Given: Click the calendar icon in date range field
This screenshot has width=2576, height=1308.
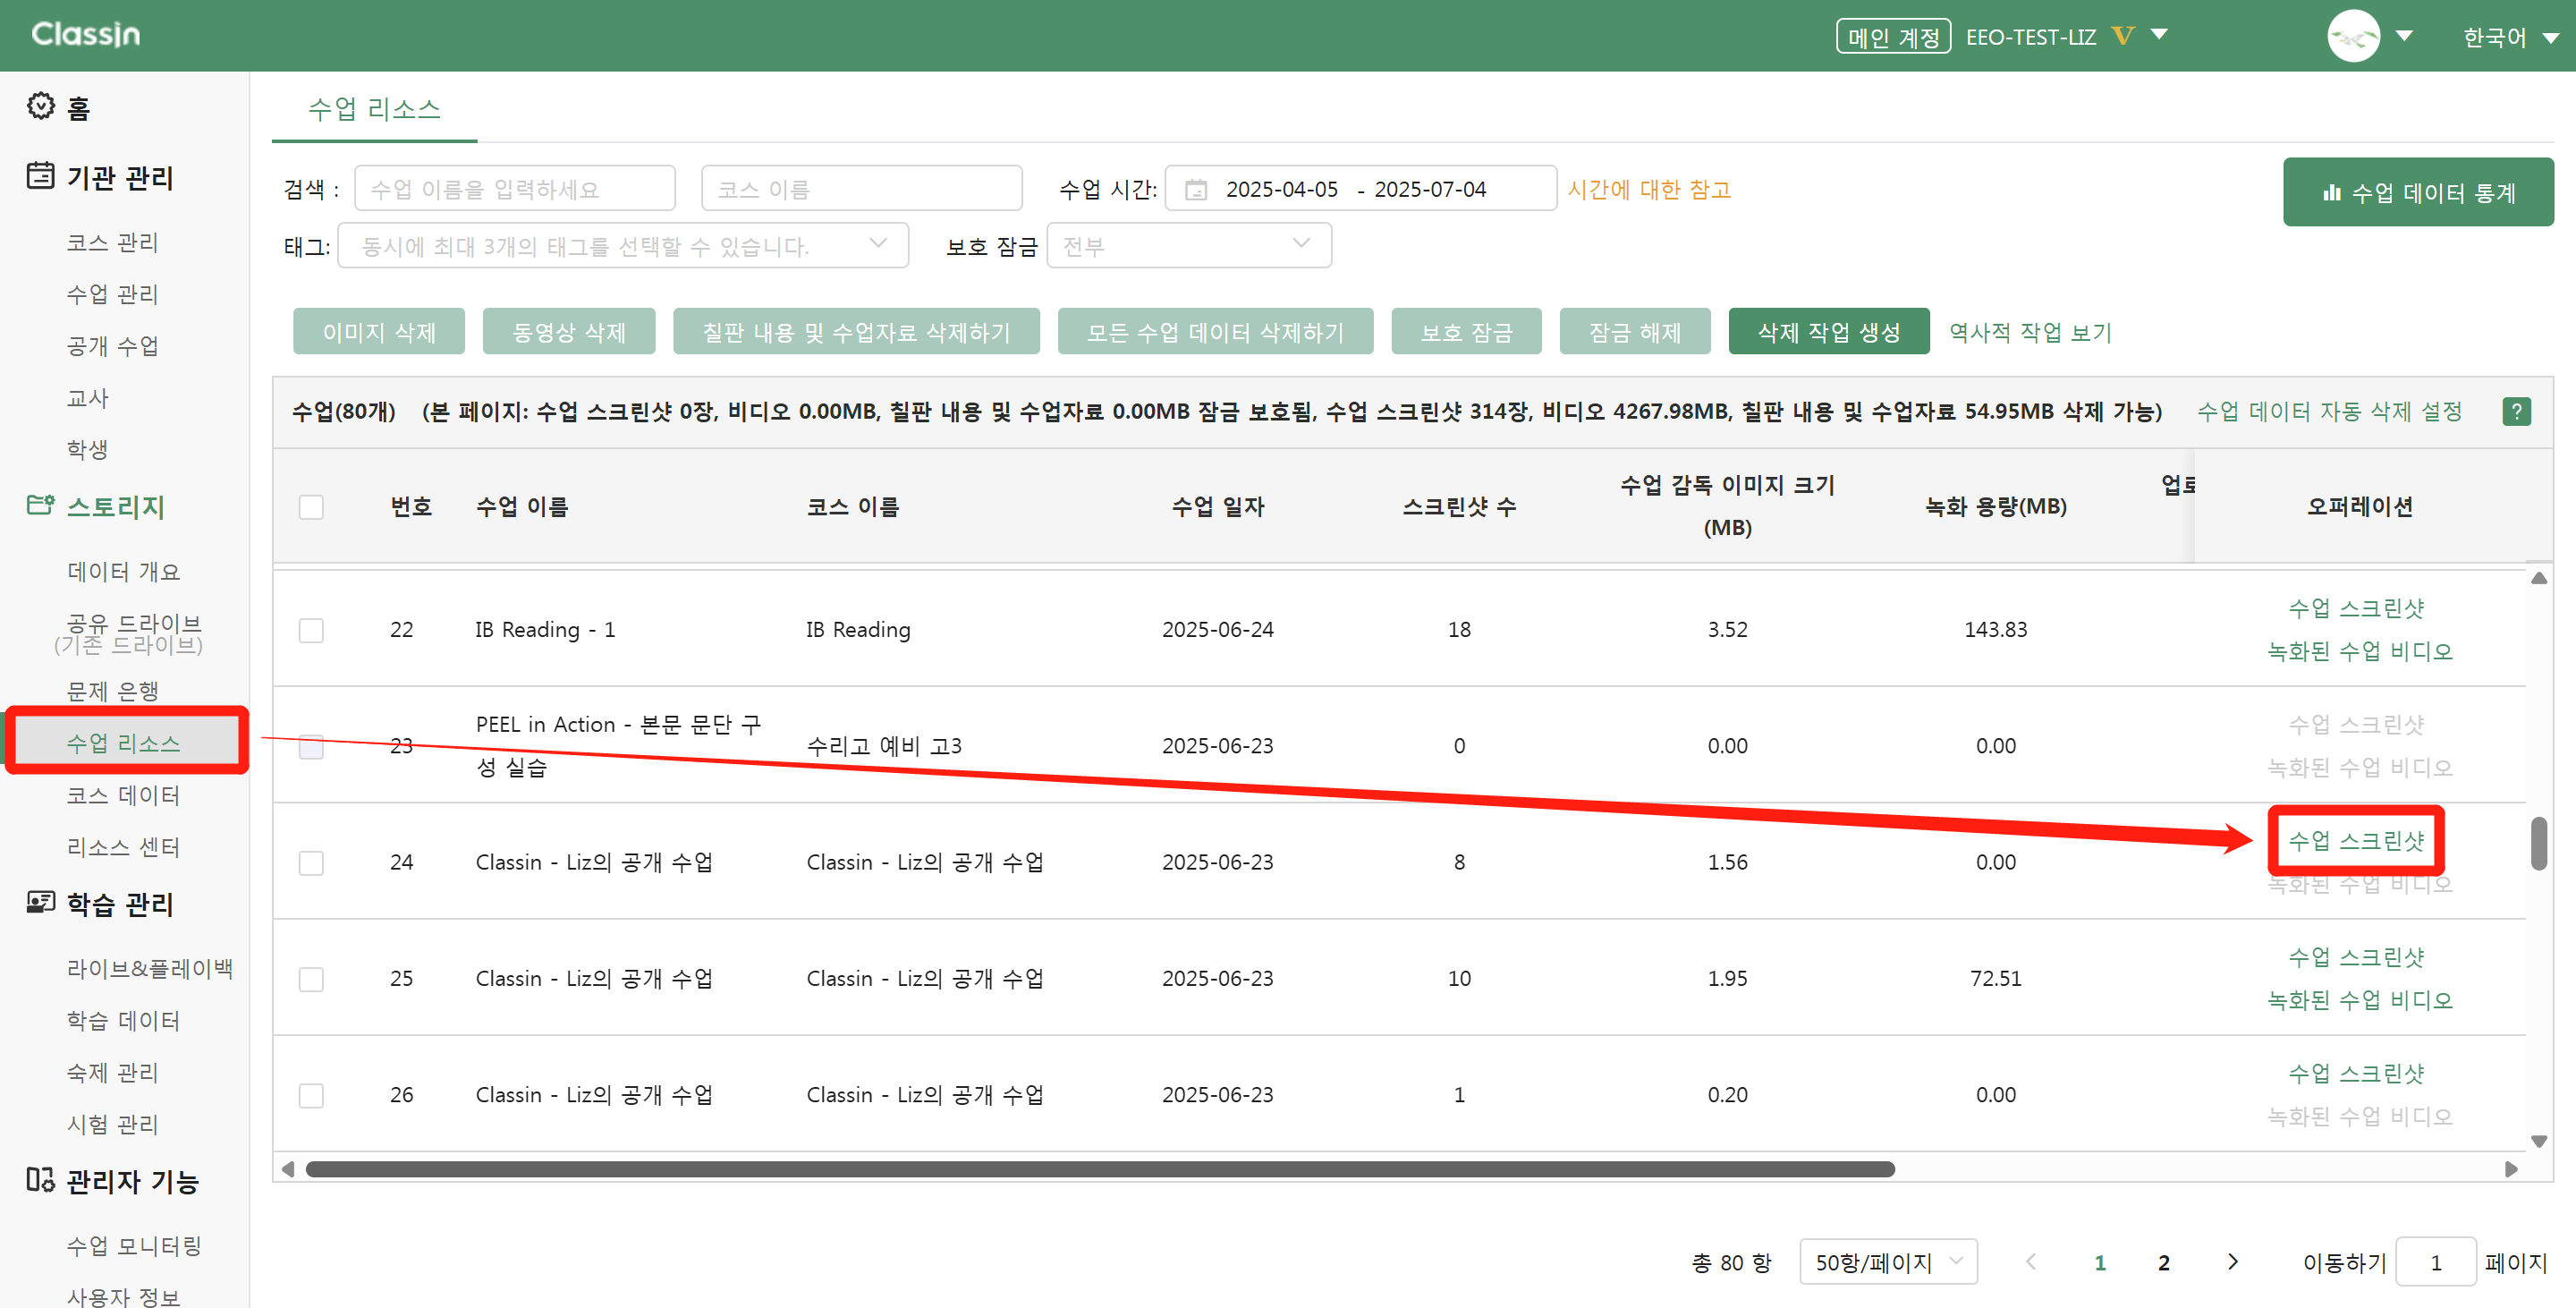Looking at the screenshot, I should (1196, 189).
